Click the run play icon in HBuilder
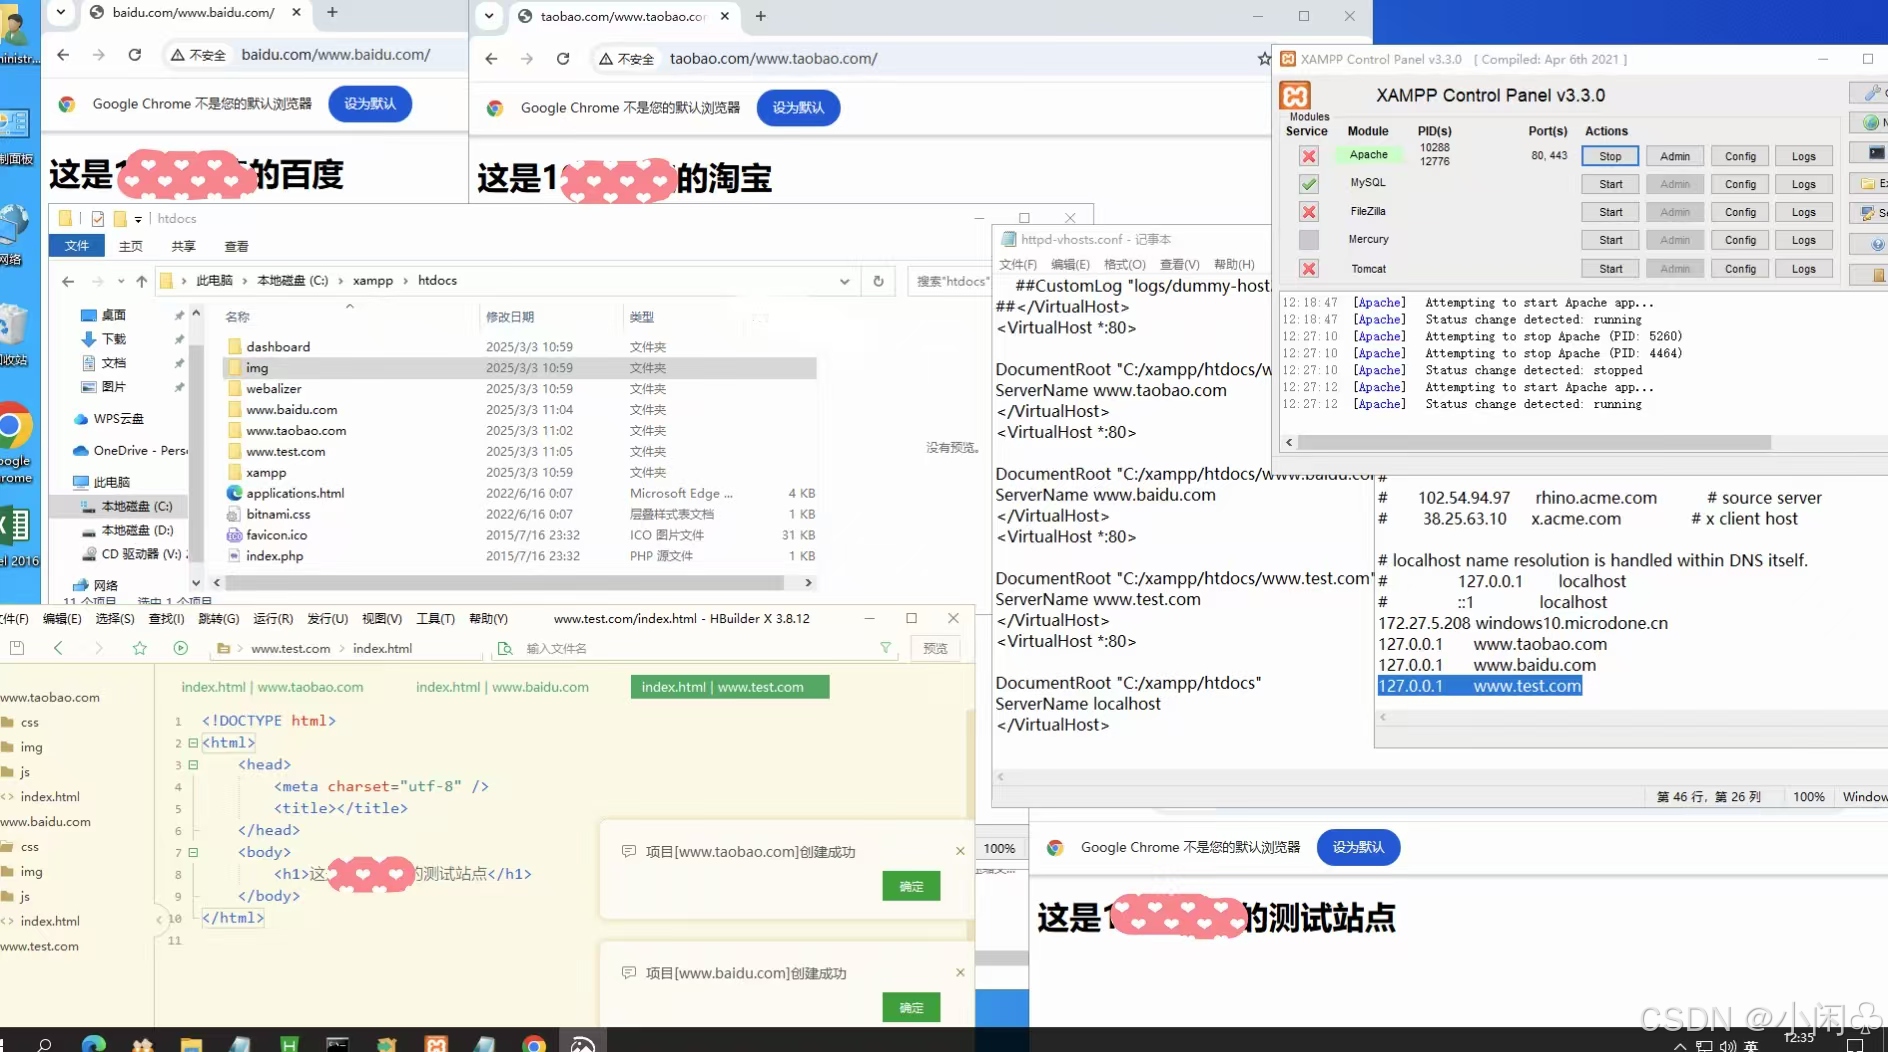Screen dimensions: 1888x1052 [181, 648]
